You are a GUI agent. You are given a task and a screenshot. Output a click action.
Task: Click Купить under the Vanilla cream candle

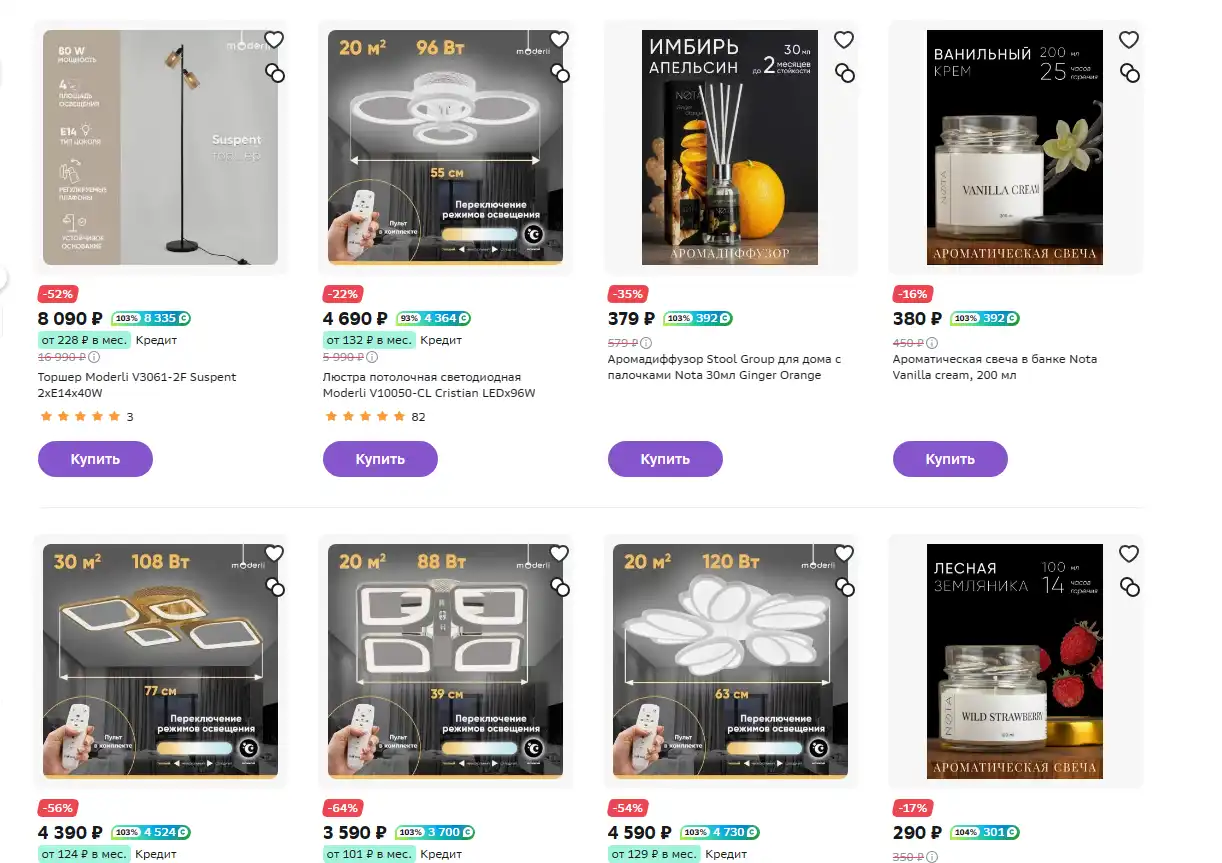950,459
